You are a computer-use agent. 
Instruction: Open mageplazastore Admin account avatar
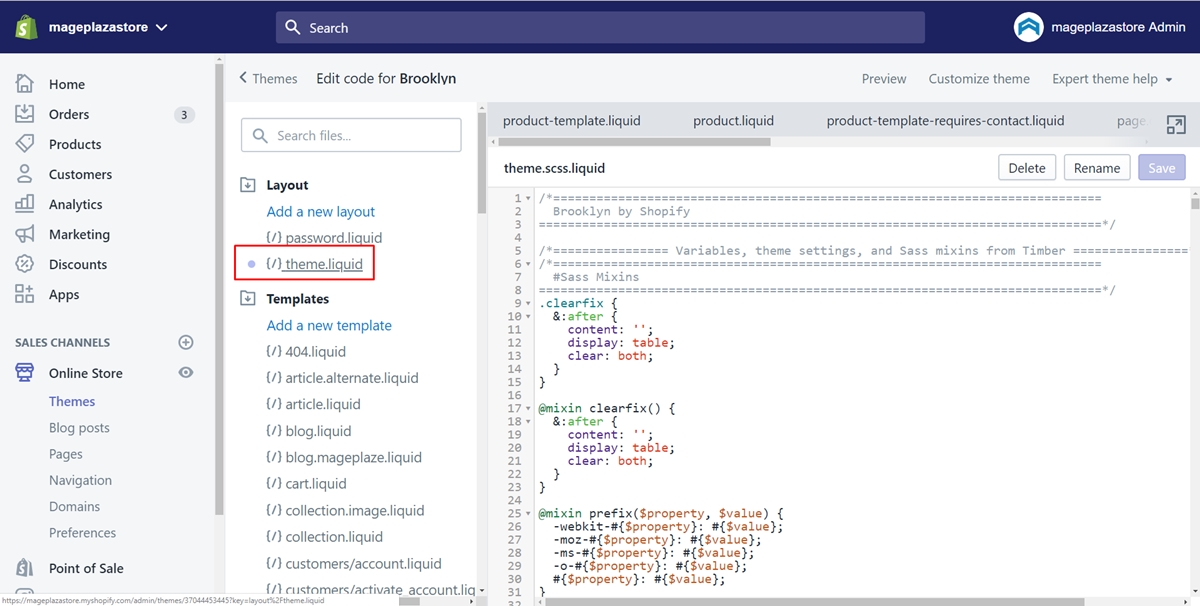[1028, 28]
